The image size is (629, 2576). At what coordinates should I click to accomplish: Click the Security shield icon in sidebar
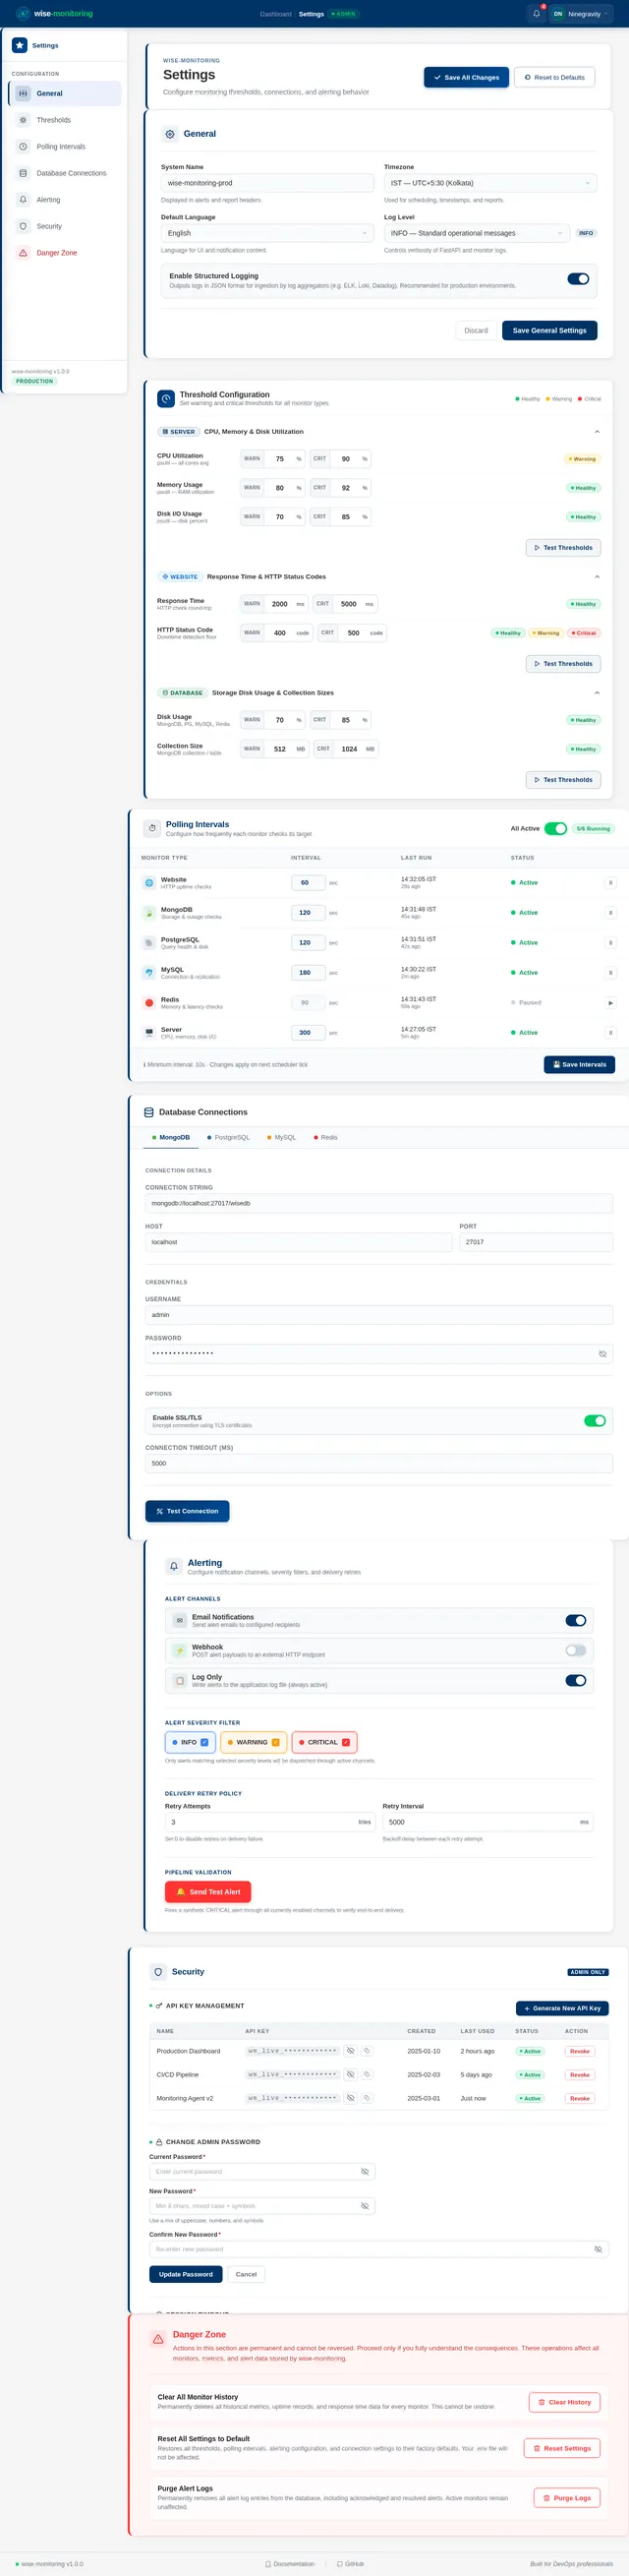click(x=23, y=226)
